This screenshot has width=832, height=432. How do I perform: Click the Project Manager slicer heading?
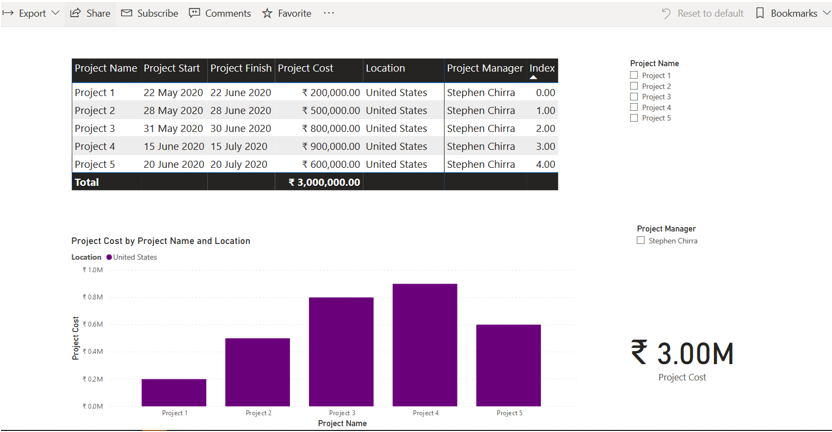[x=666, y=228]
